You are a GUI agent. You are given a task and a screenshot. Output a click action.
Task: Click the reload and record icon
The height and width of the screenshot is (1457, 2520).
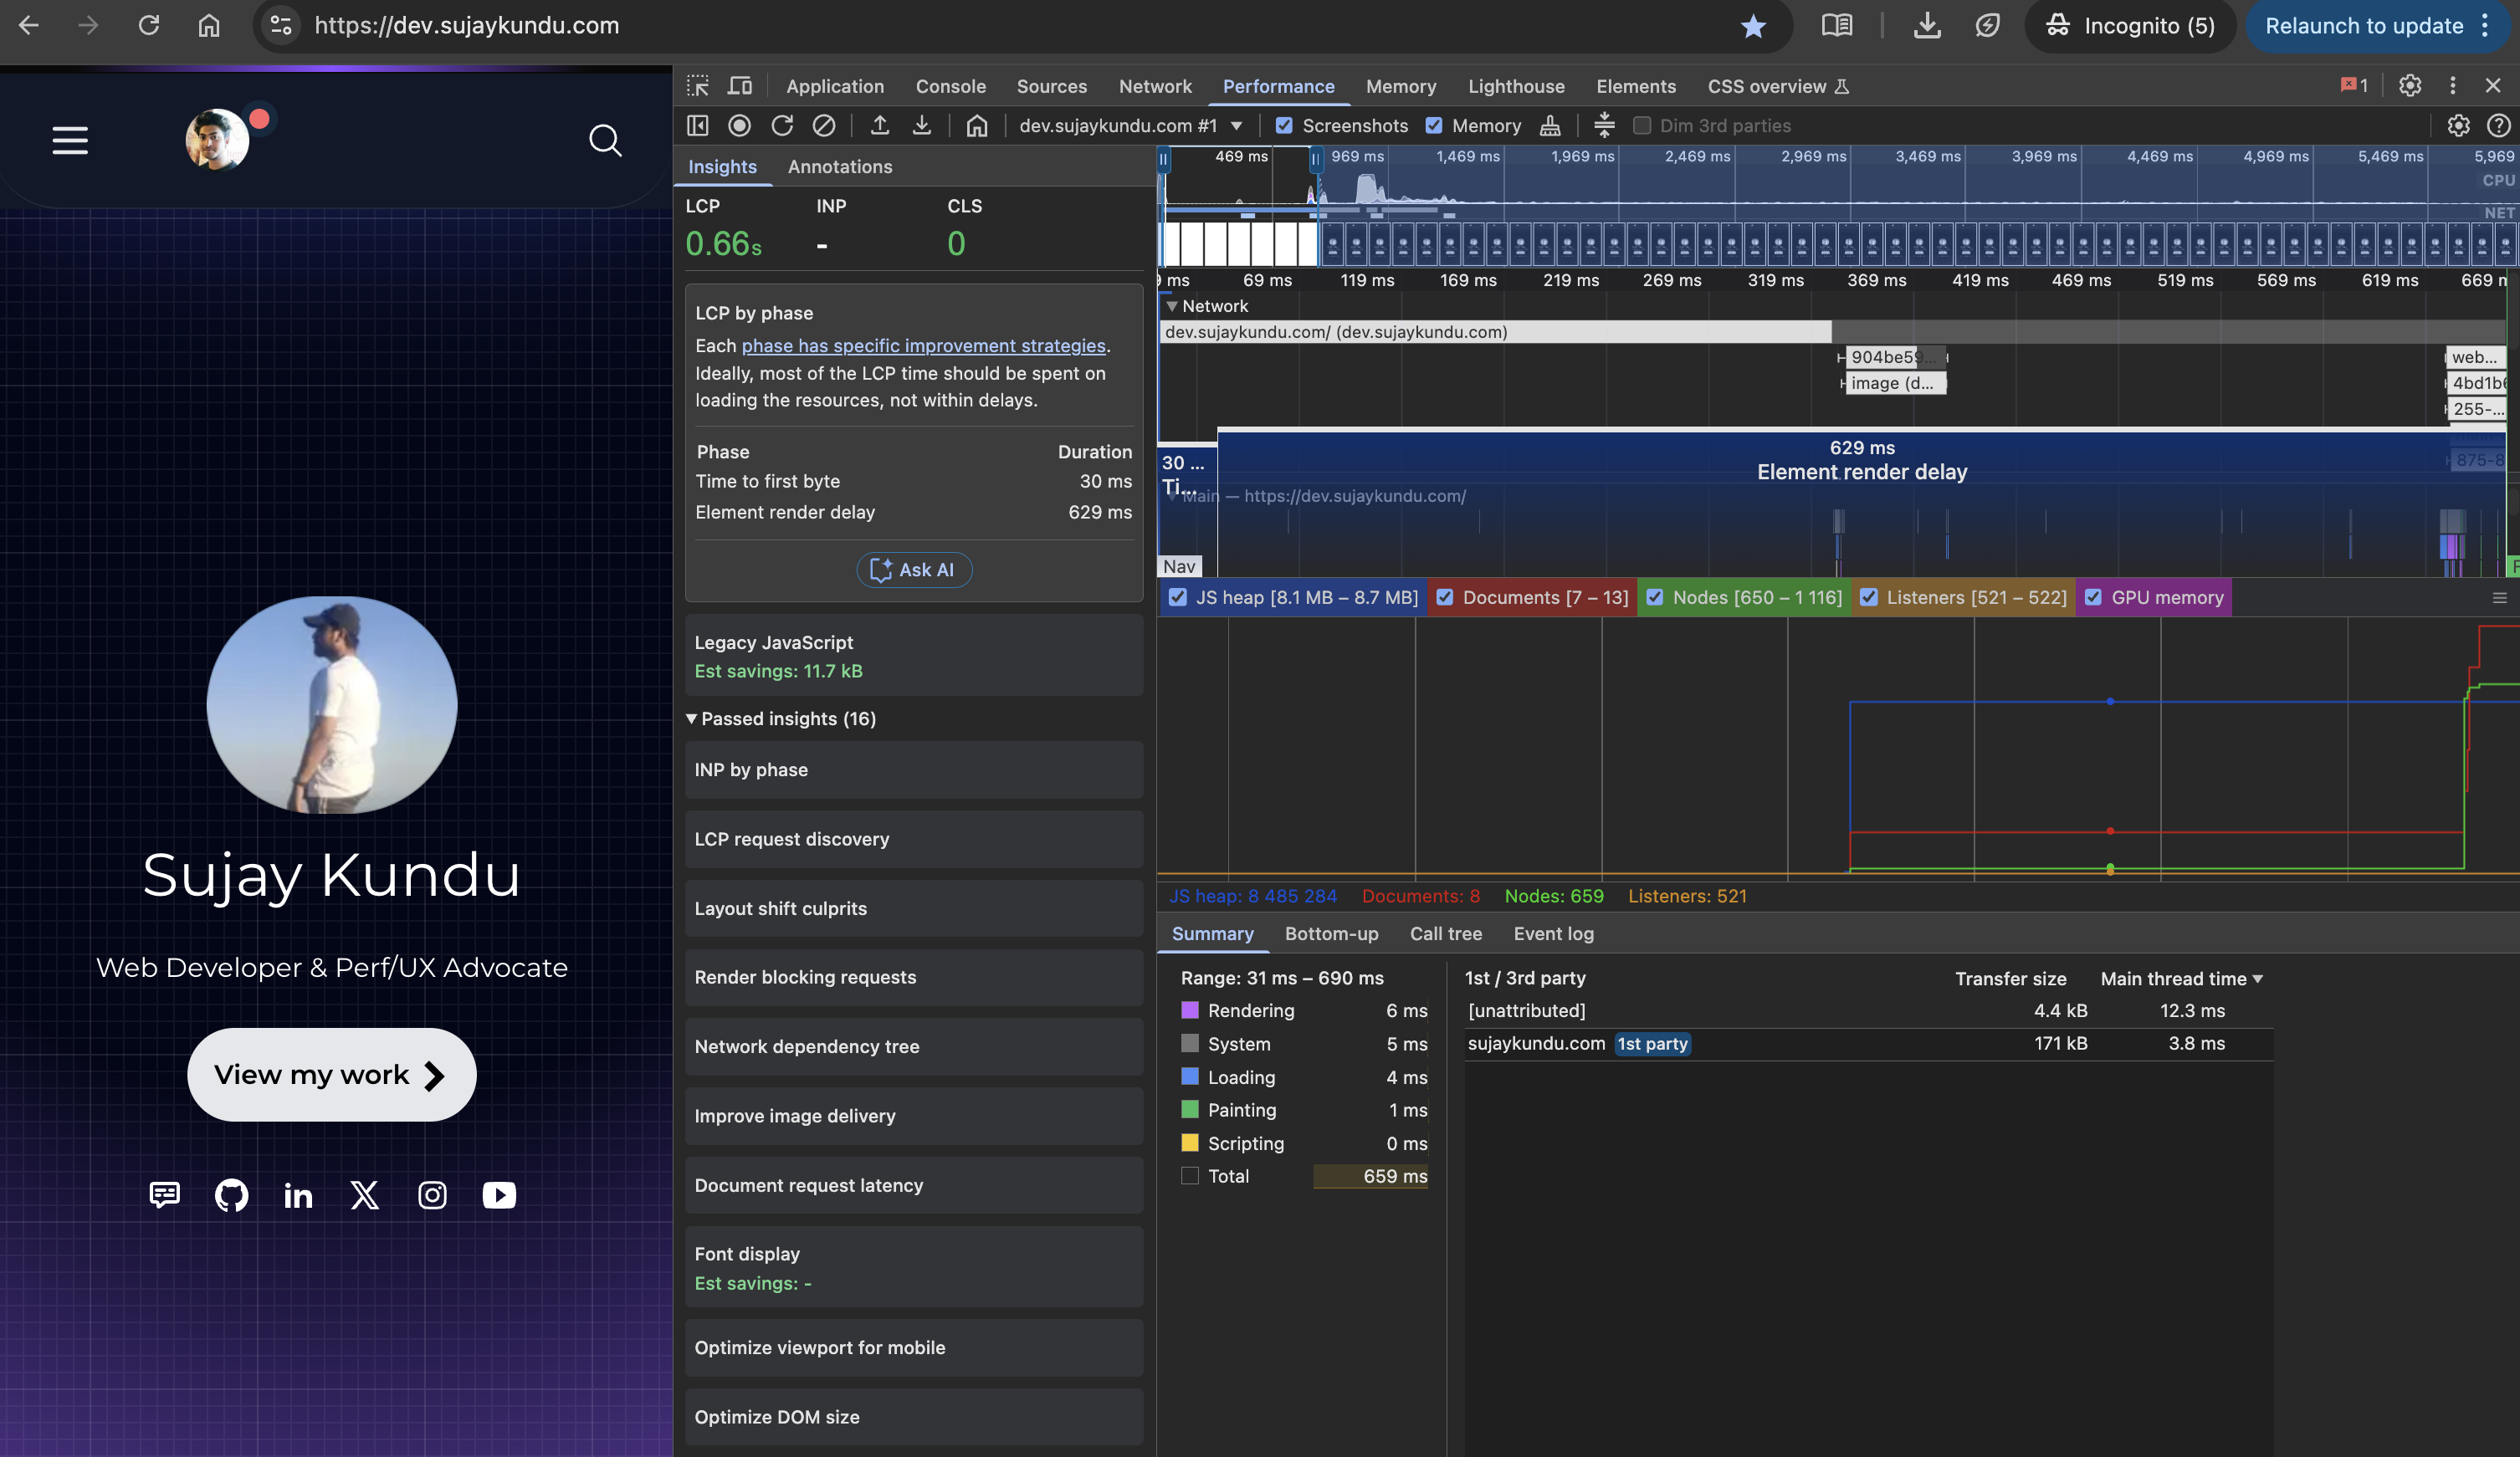click(x=782, y=125)
